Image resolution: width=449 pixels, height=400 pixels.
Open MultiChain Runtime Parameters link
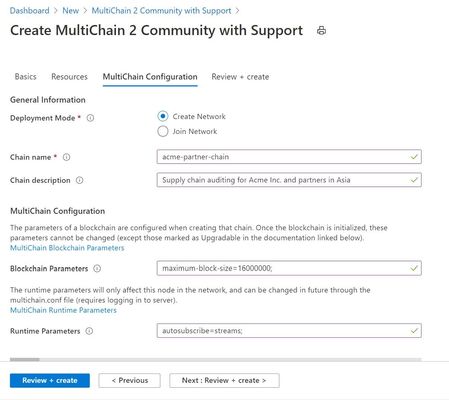point(63,310)
